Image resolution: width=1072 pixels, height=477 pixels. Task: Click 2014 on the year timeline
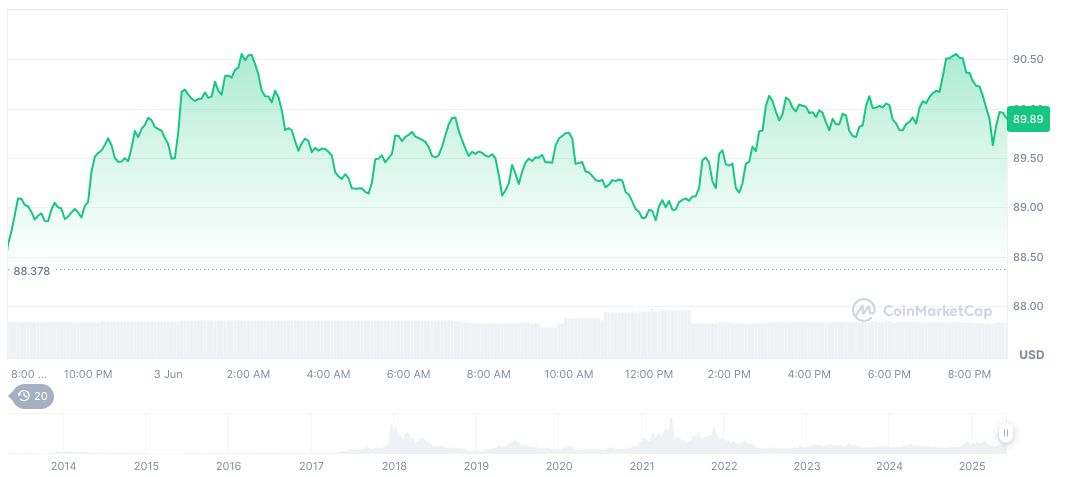64,466
